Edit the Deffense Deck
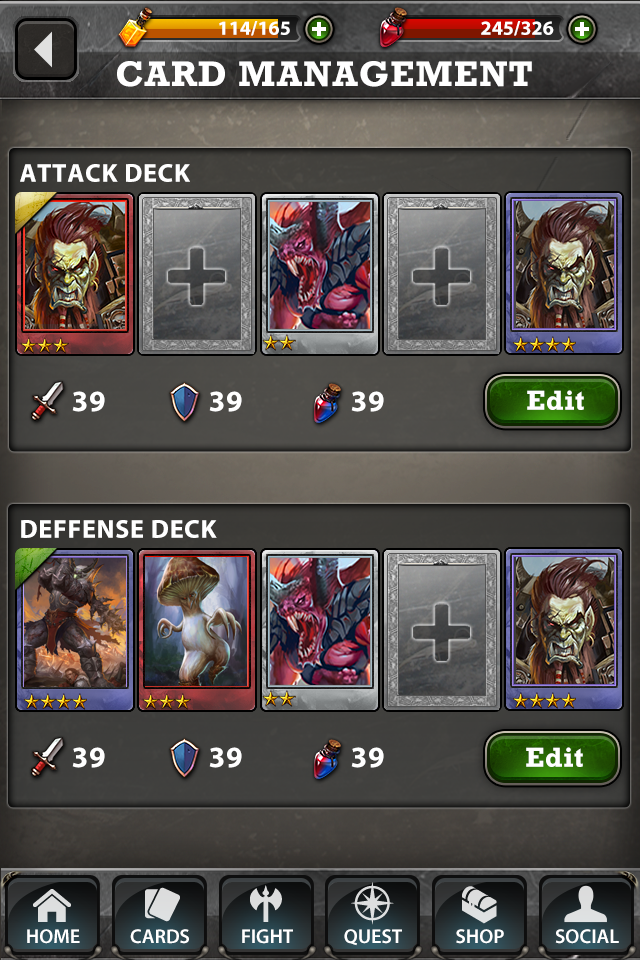Image resolution: width=640 pixels, height=960 pixels. pos(552,758)
